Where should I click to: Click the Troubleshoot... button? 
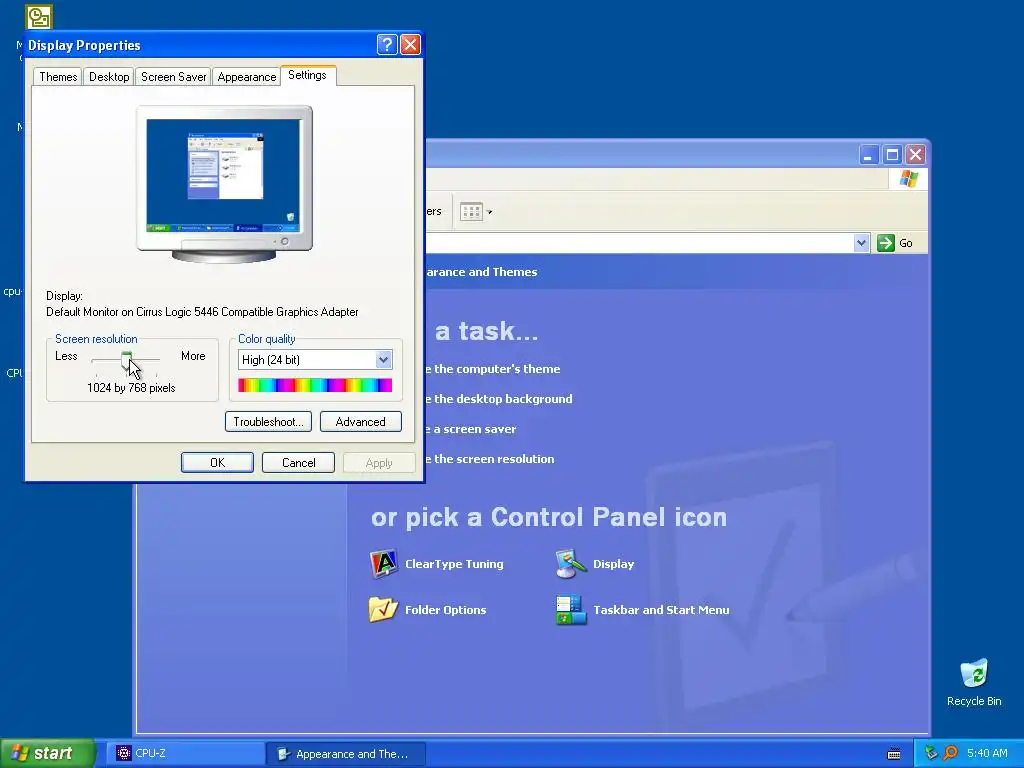[x=268, y=422]
